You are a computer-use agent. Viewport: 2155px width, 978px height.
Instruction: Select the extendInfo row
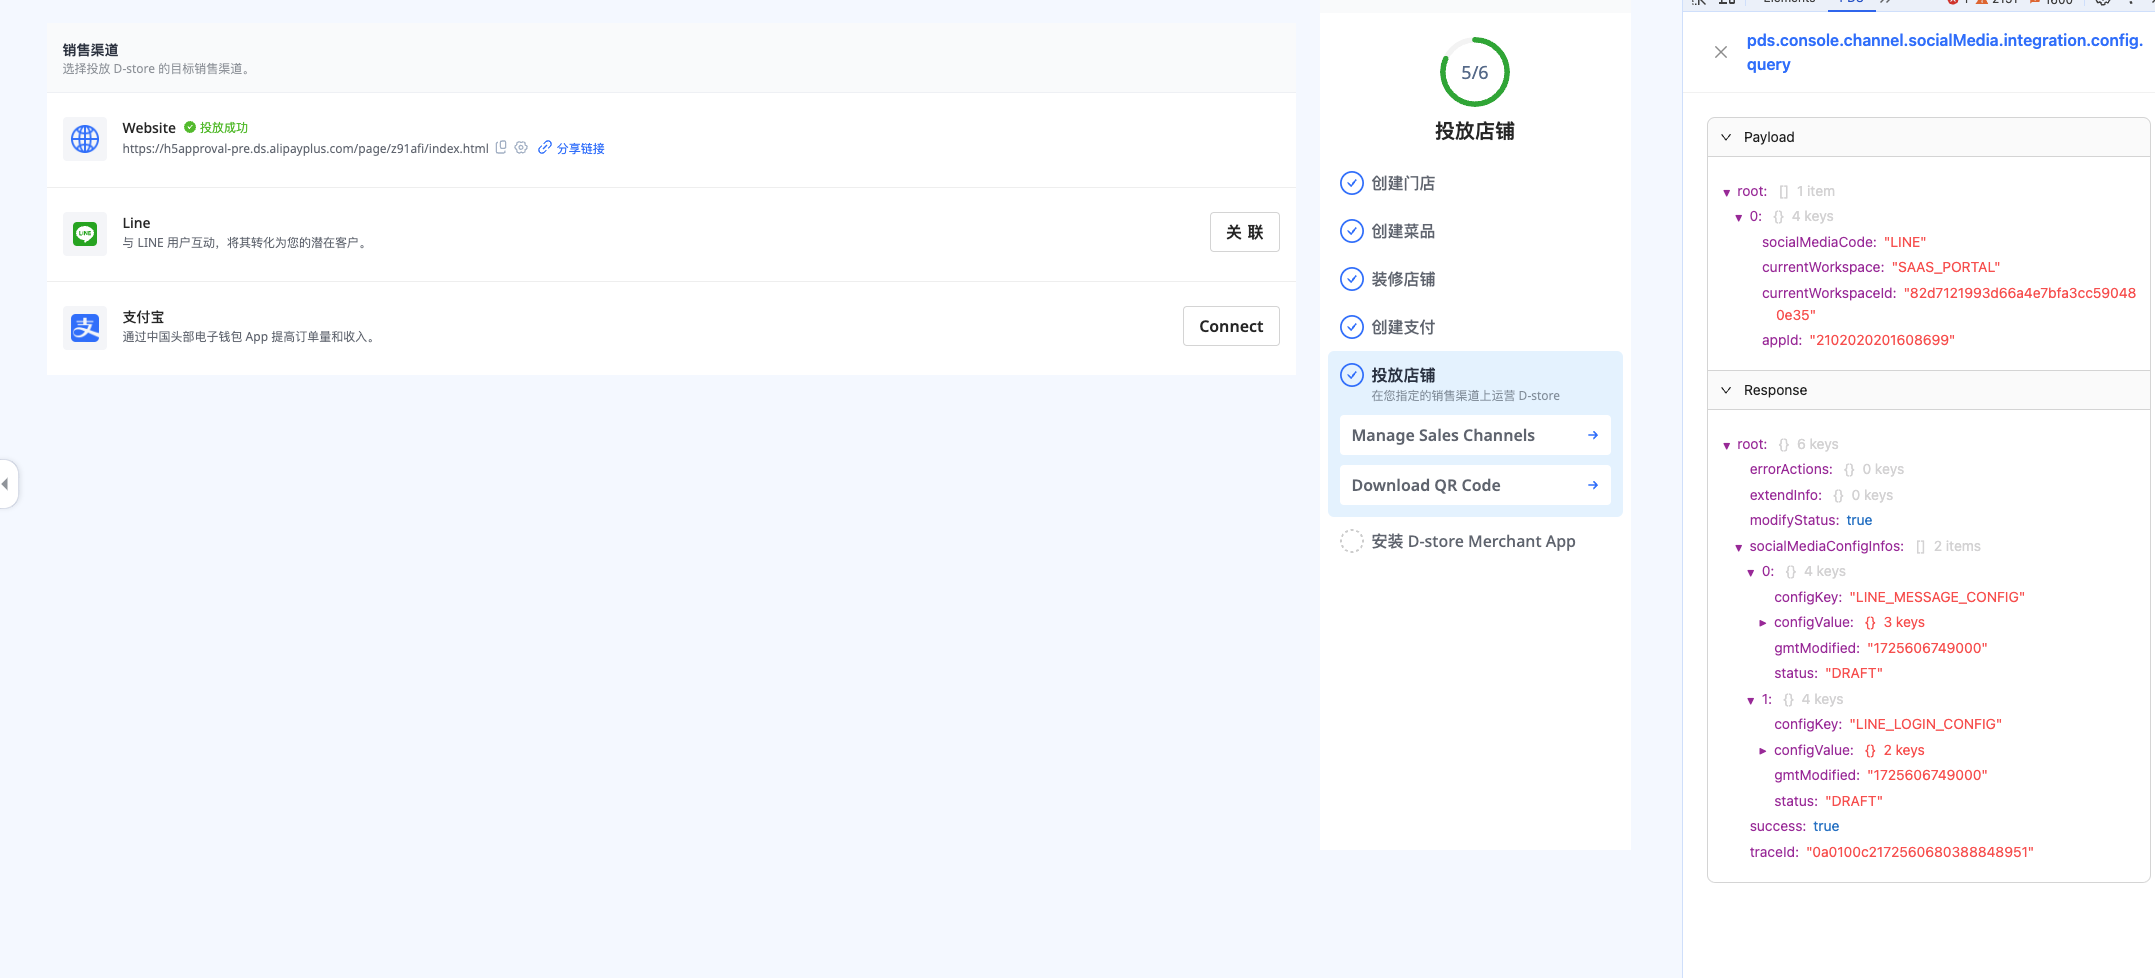click(1821, 495)
